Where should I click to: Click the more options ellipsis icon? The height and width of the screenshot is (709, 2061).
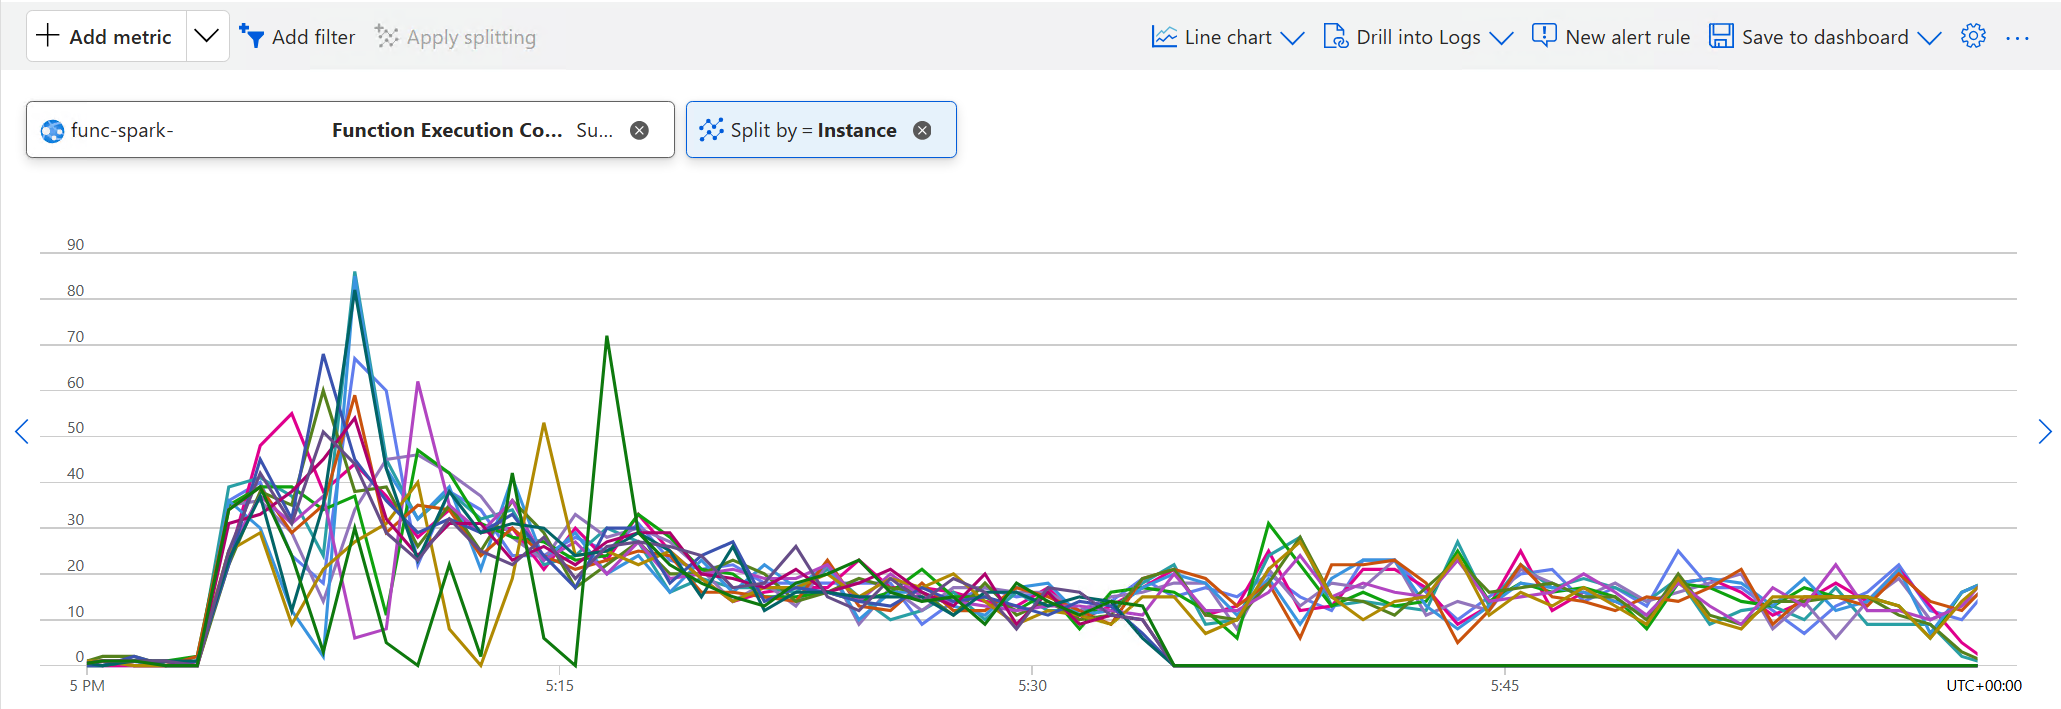(2017, 37)
